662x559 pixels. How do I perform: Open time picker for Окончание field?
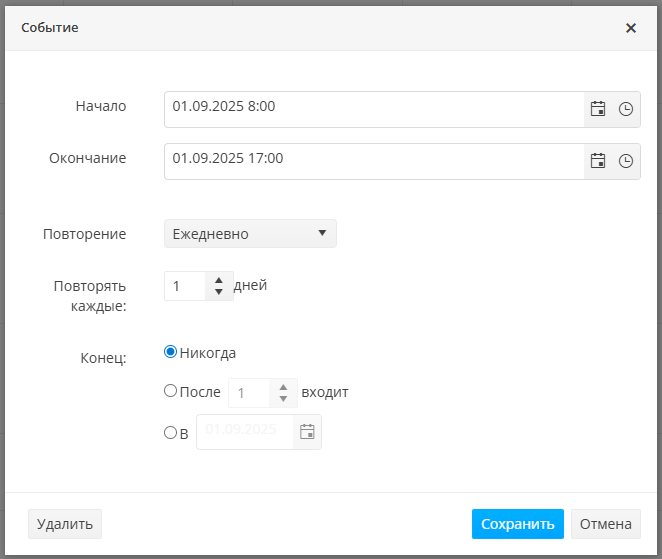[626, 160]
